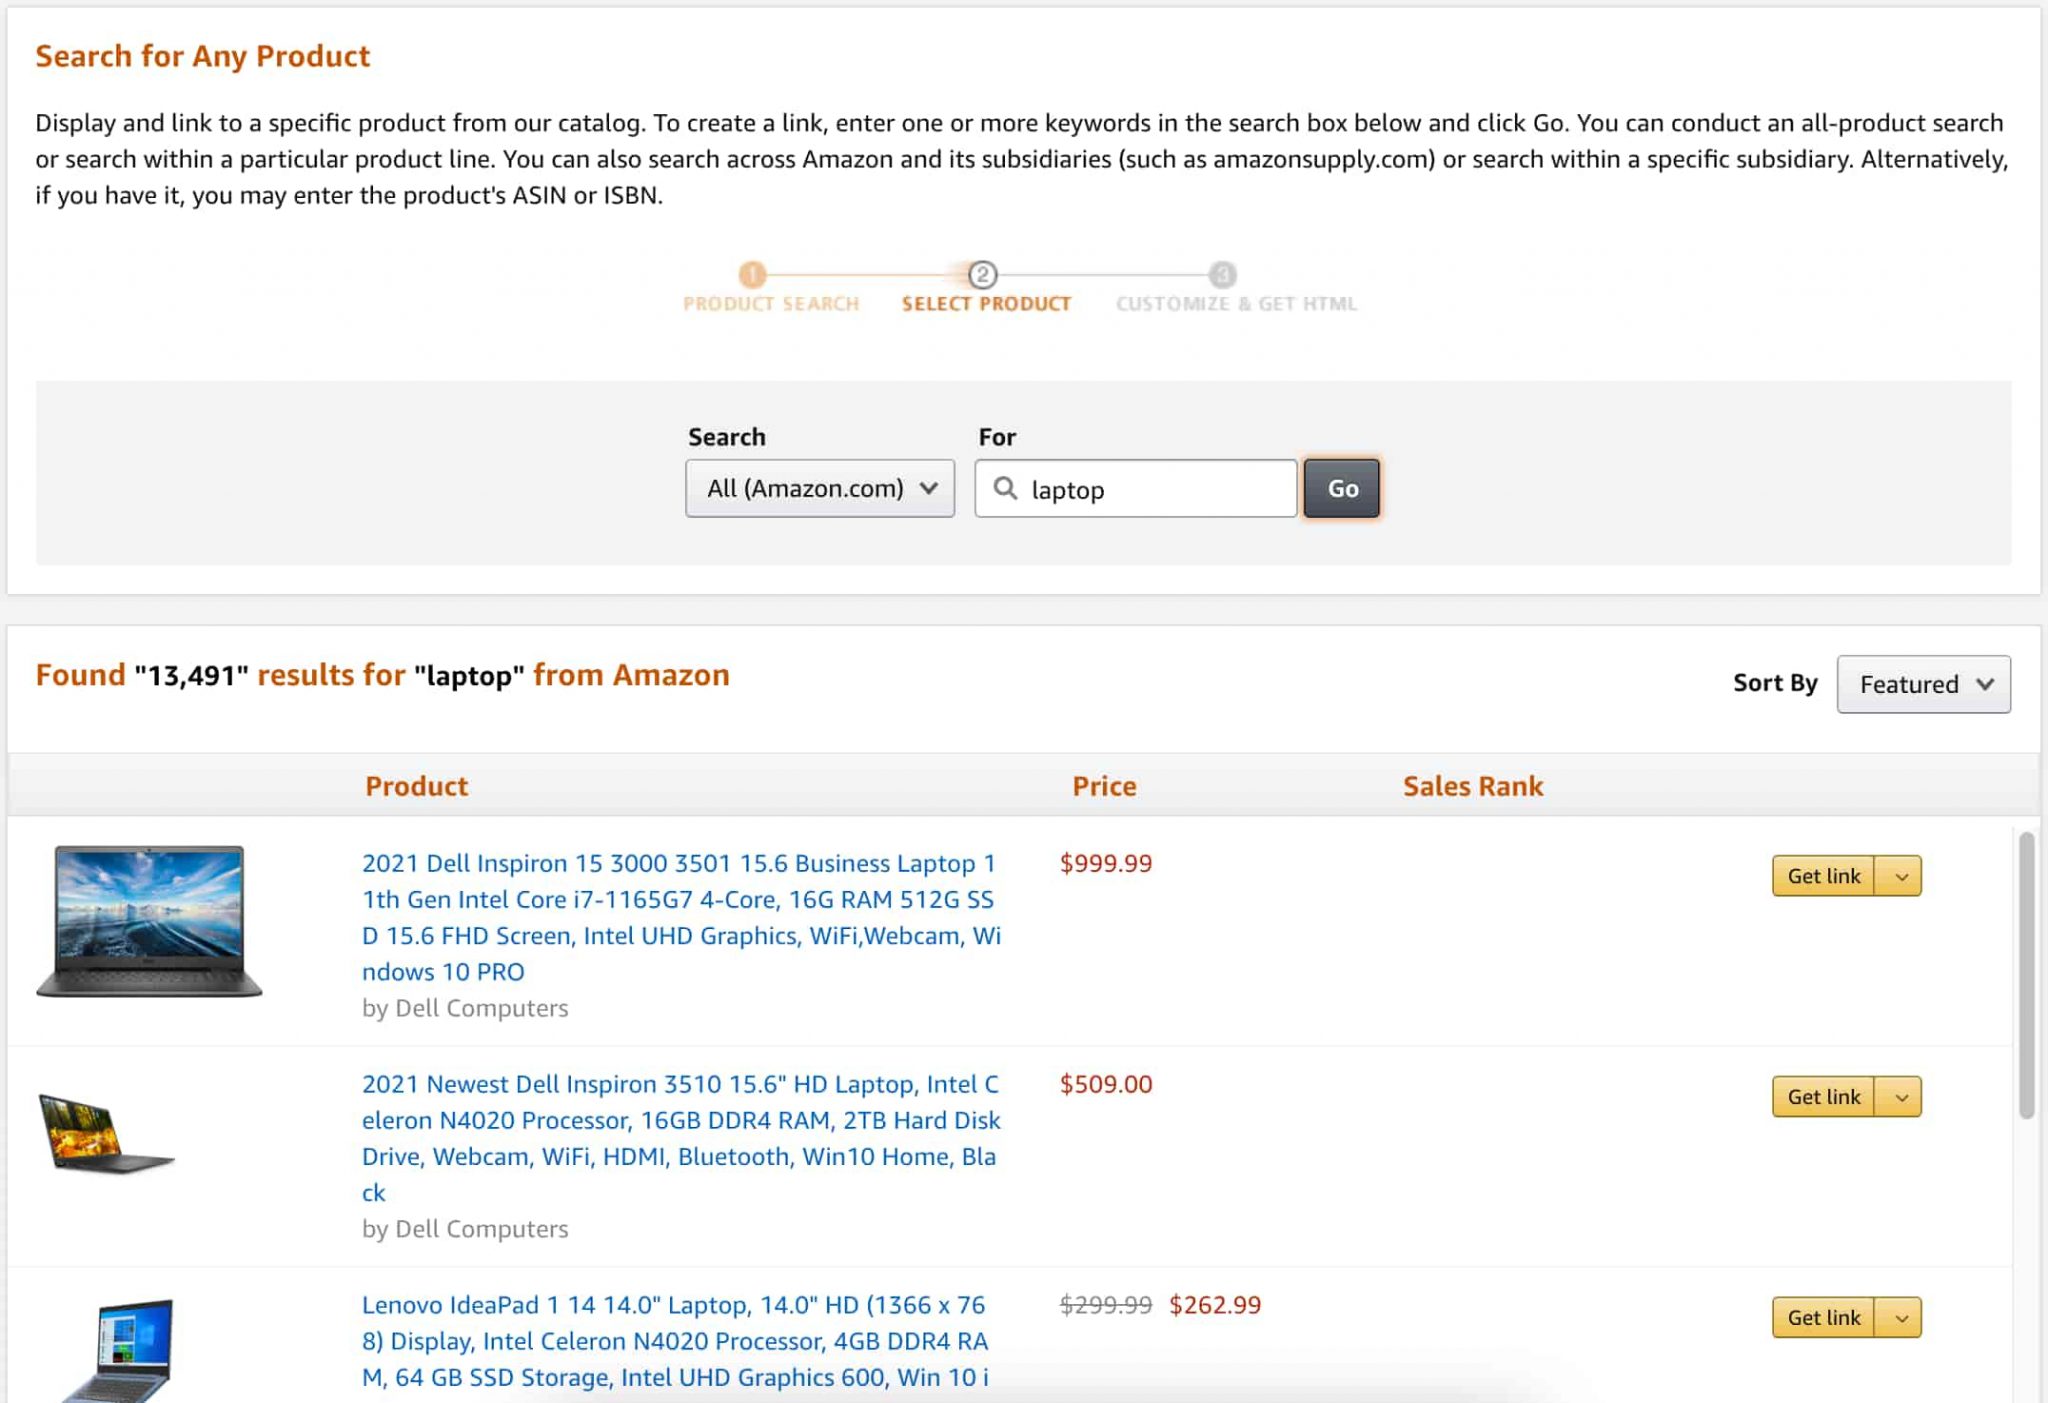Click the Found 13,491 results heading
Screen dimensions: 2048x1403
click(382, 675)
